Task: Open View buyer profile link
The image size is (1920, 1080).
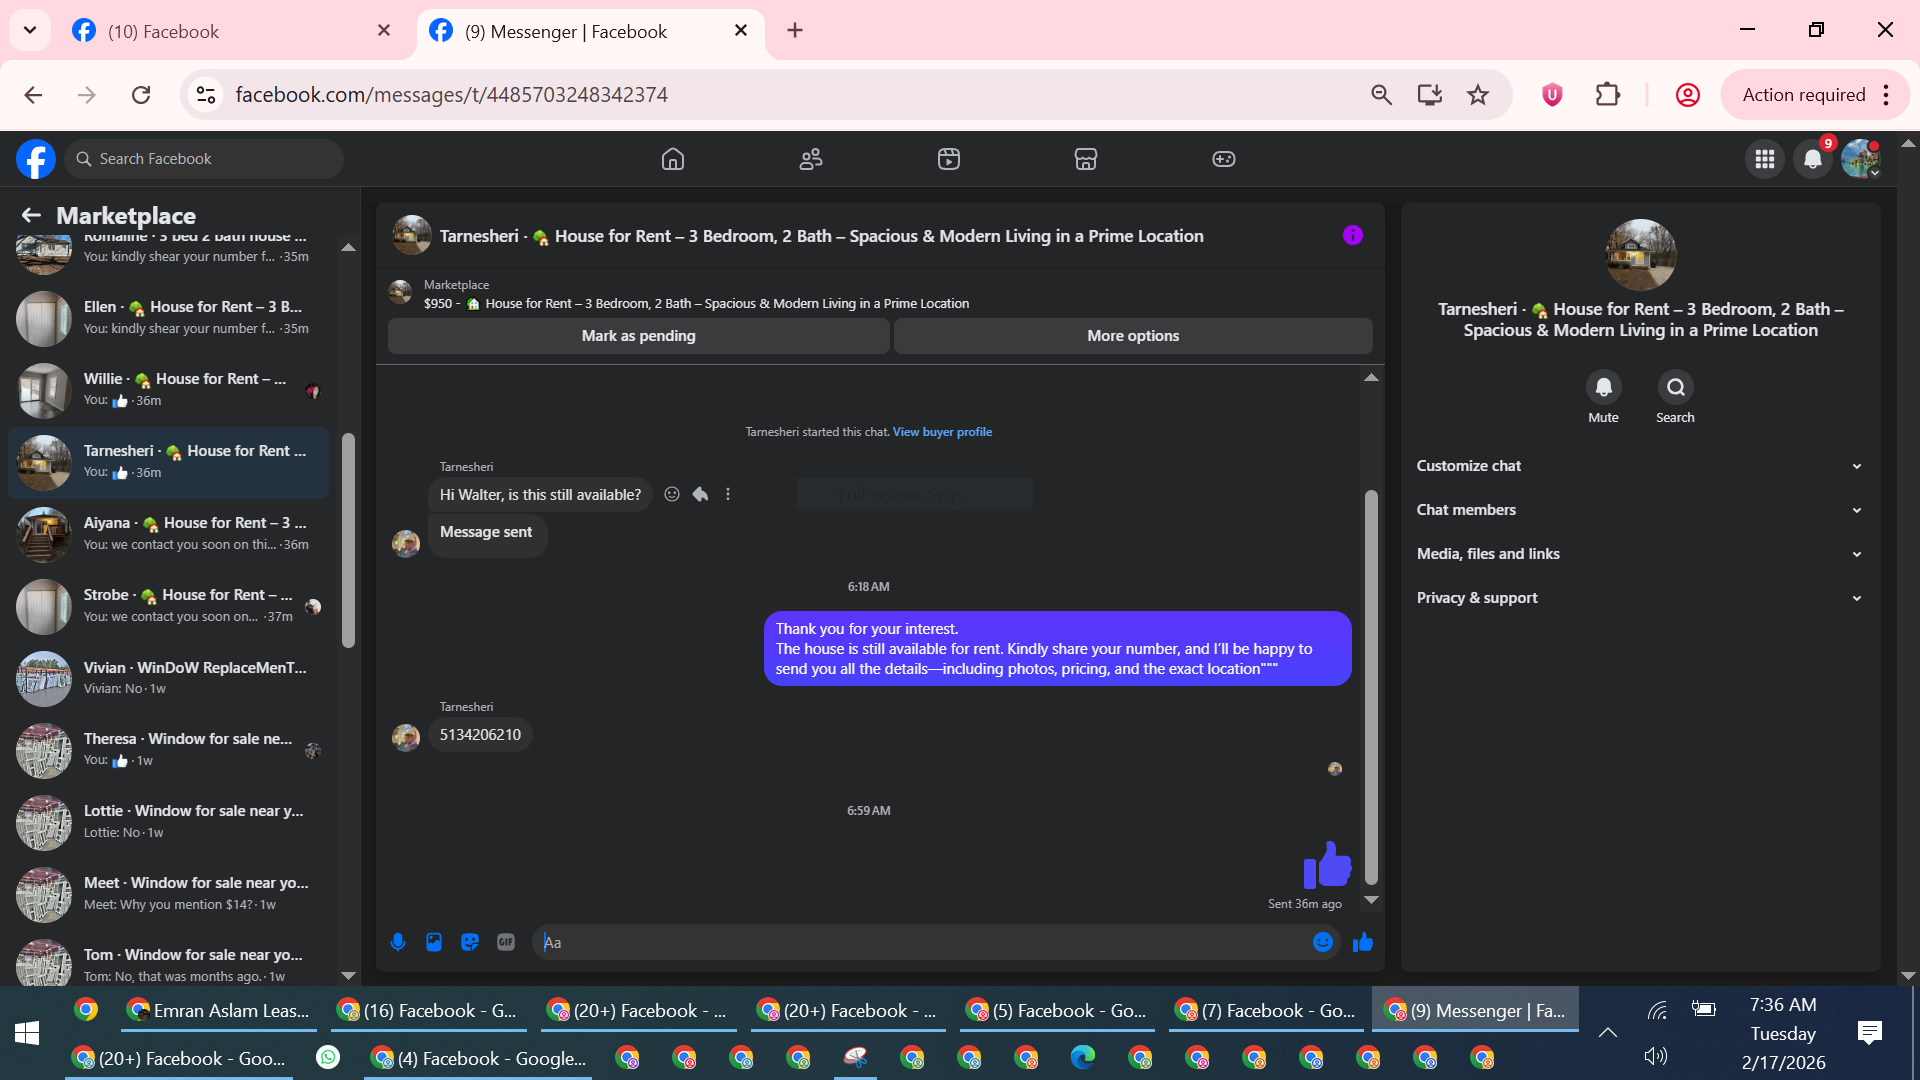Action: [942, 432]
